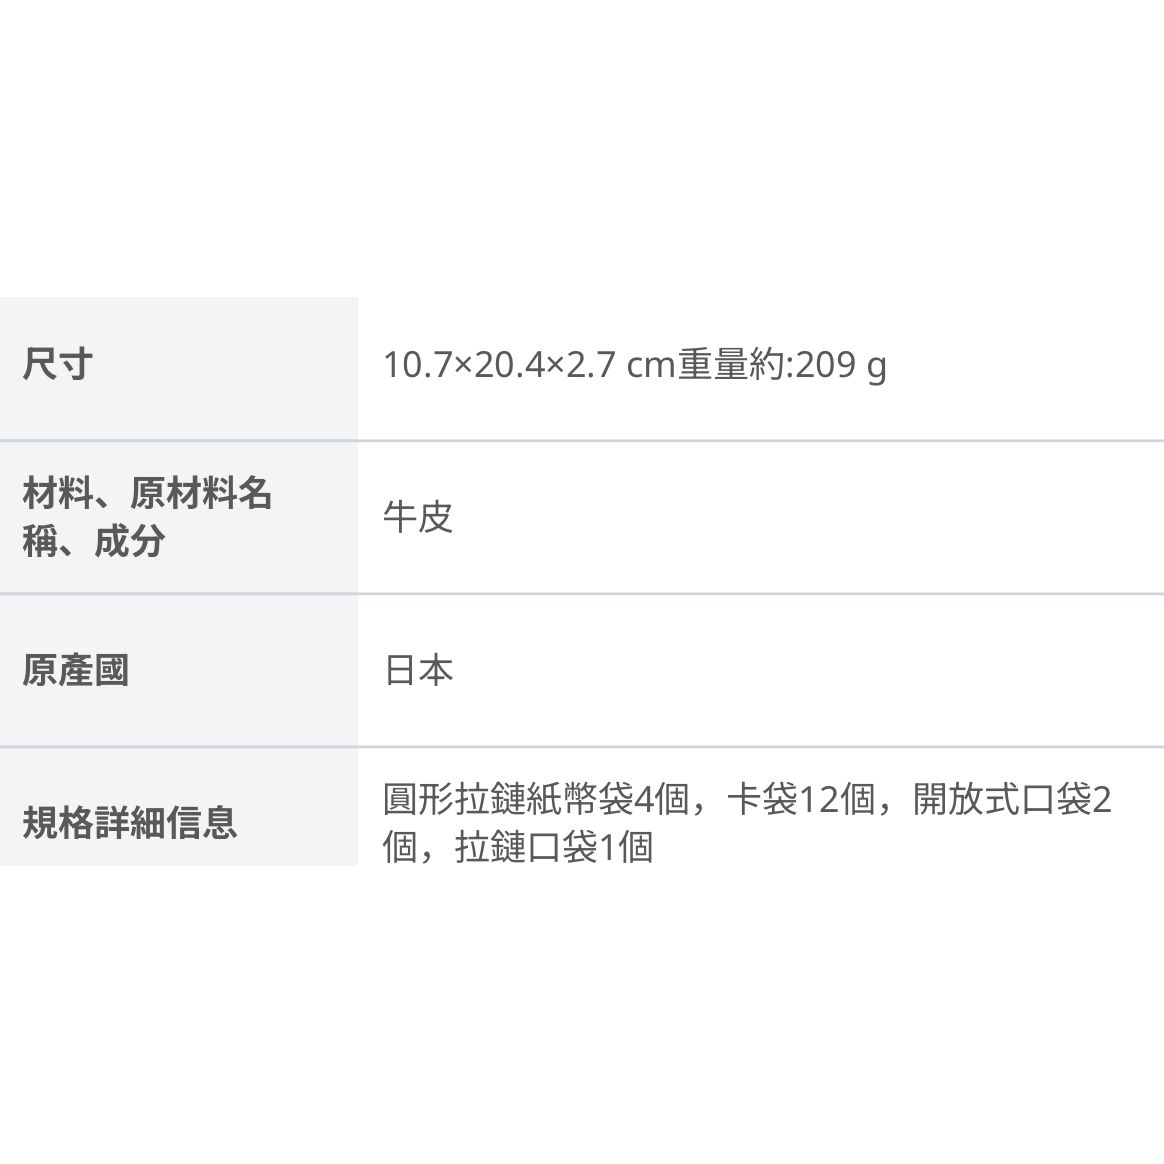Image resolution: width=1164 pixels, height=1164 pixels.
Task: Click the cm unit in the size row
Action: [x=650, y=366]
